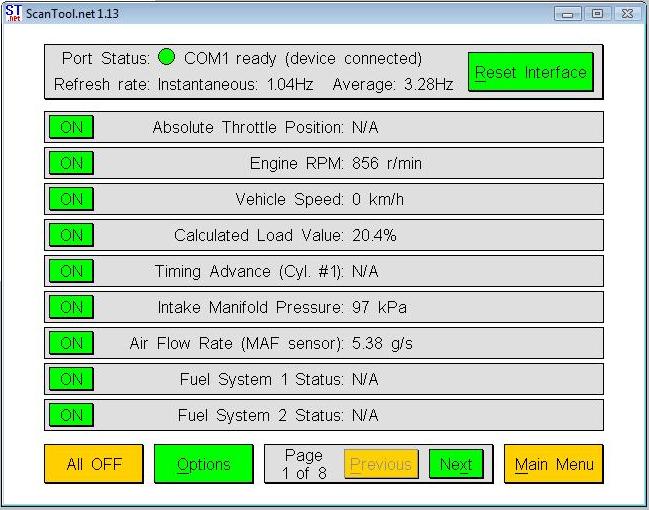Viewport: 649px width, 510px height.
Task: Click the ScanTool.net title bar icon
Action: 14,13
